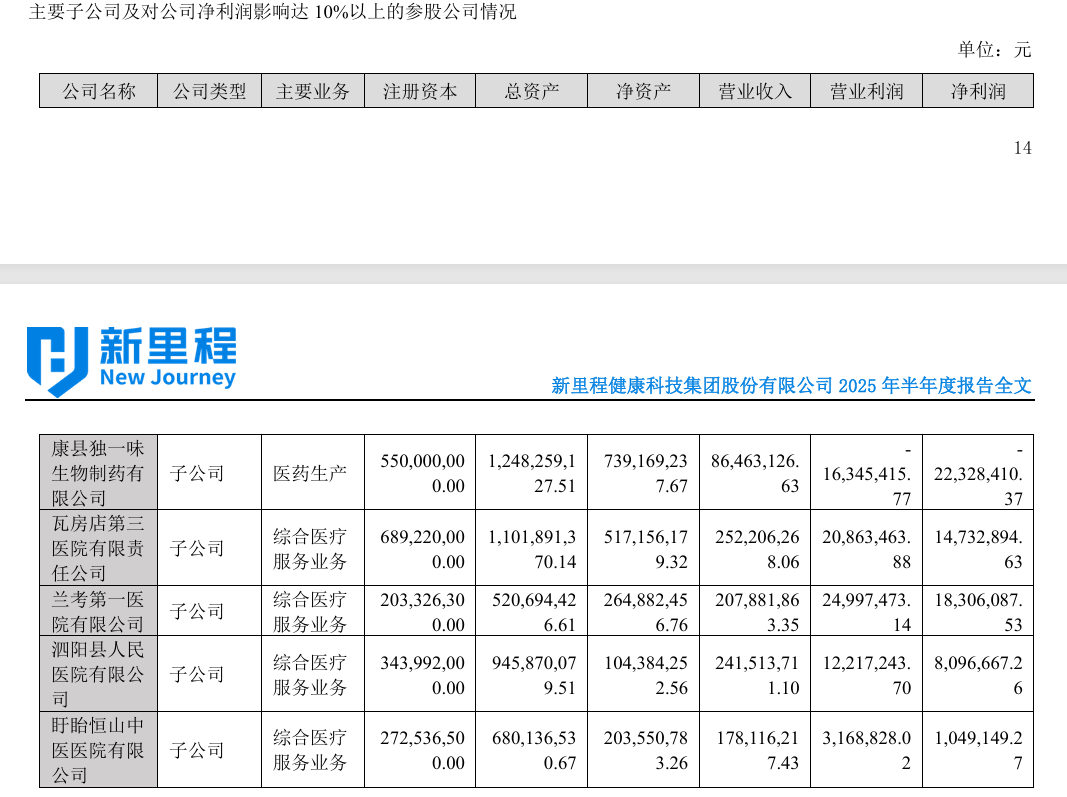The height and width of the screenshot is (797, 1067).
Task: Click the 公司名称 column header
Action: coord(99,91)
